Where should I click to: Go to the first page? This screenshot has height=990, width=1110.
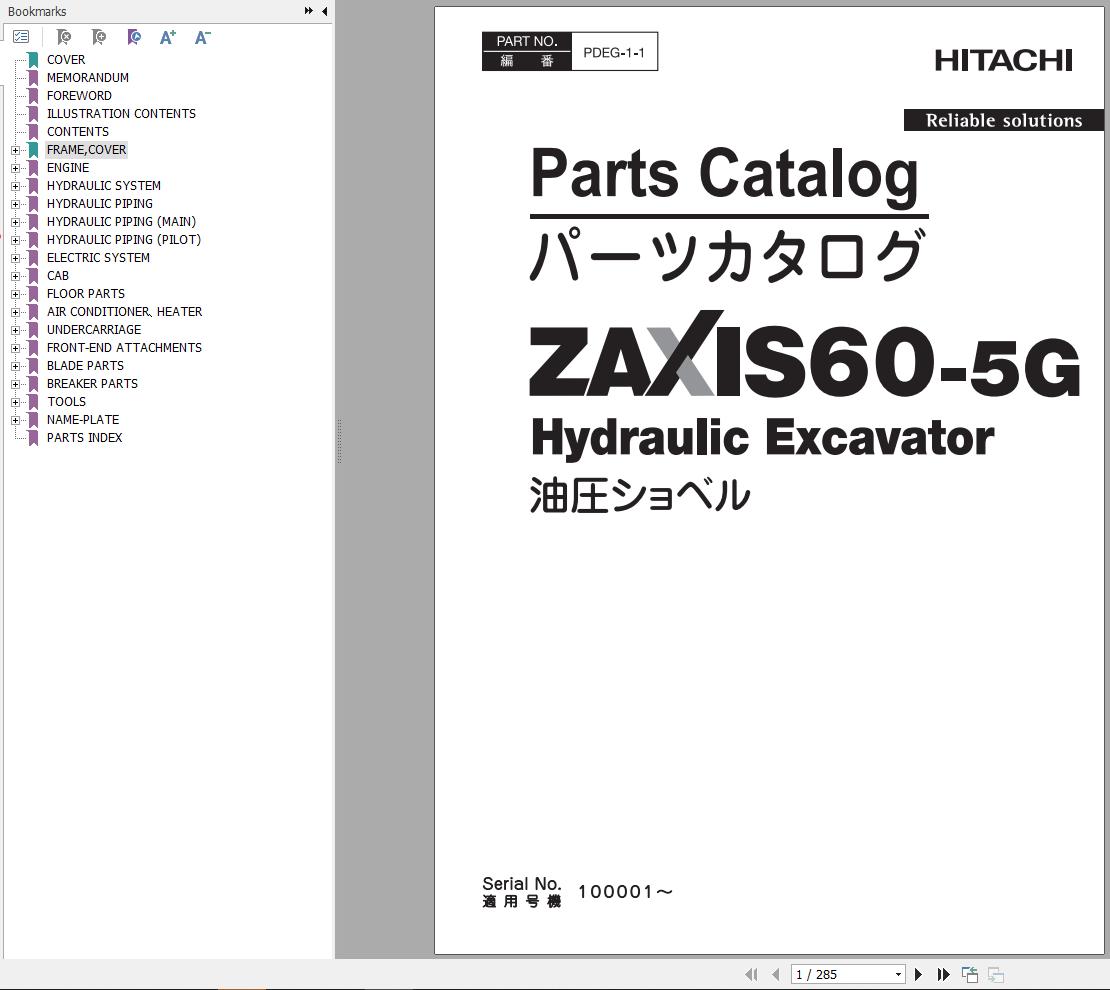coord(751,974)
